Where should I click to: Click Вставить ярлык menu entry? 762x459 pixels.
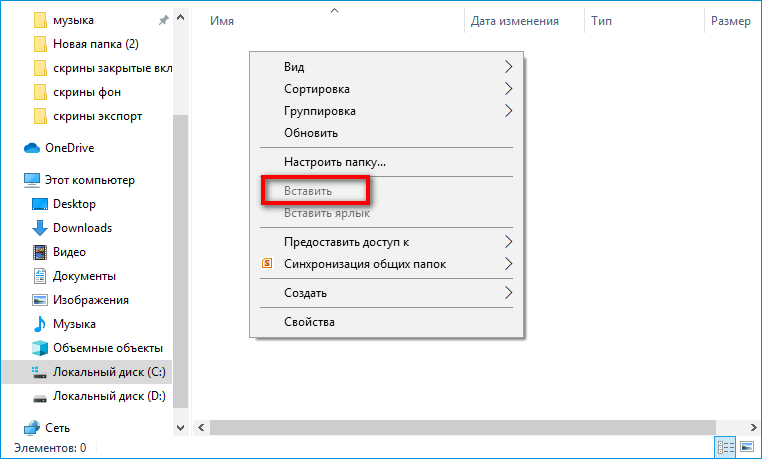pos(386,213)
